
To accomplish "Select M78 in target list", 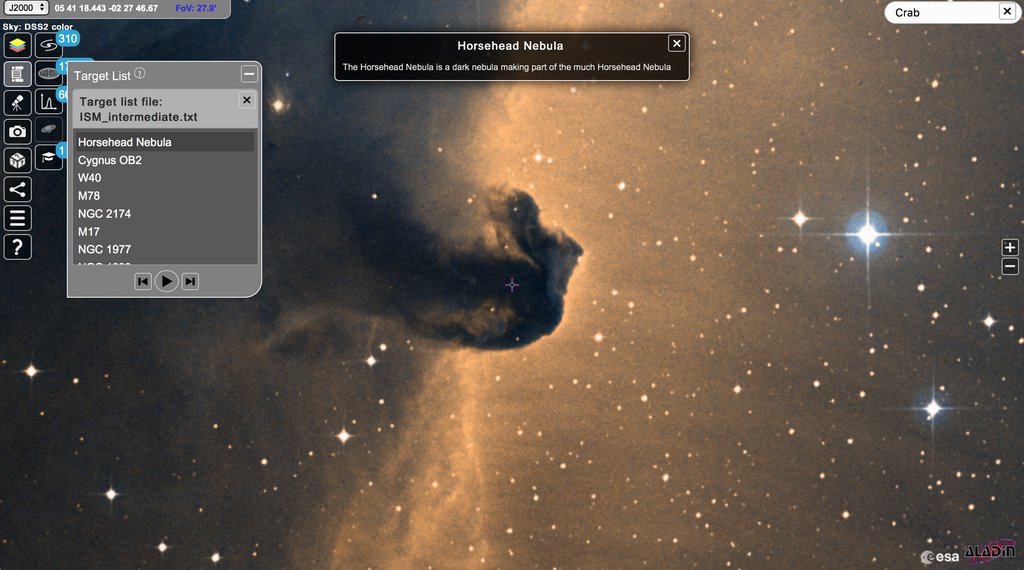I will click(165, 196).
